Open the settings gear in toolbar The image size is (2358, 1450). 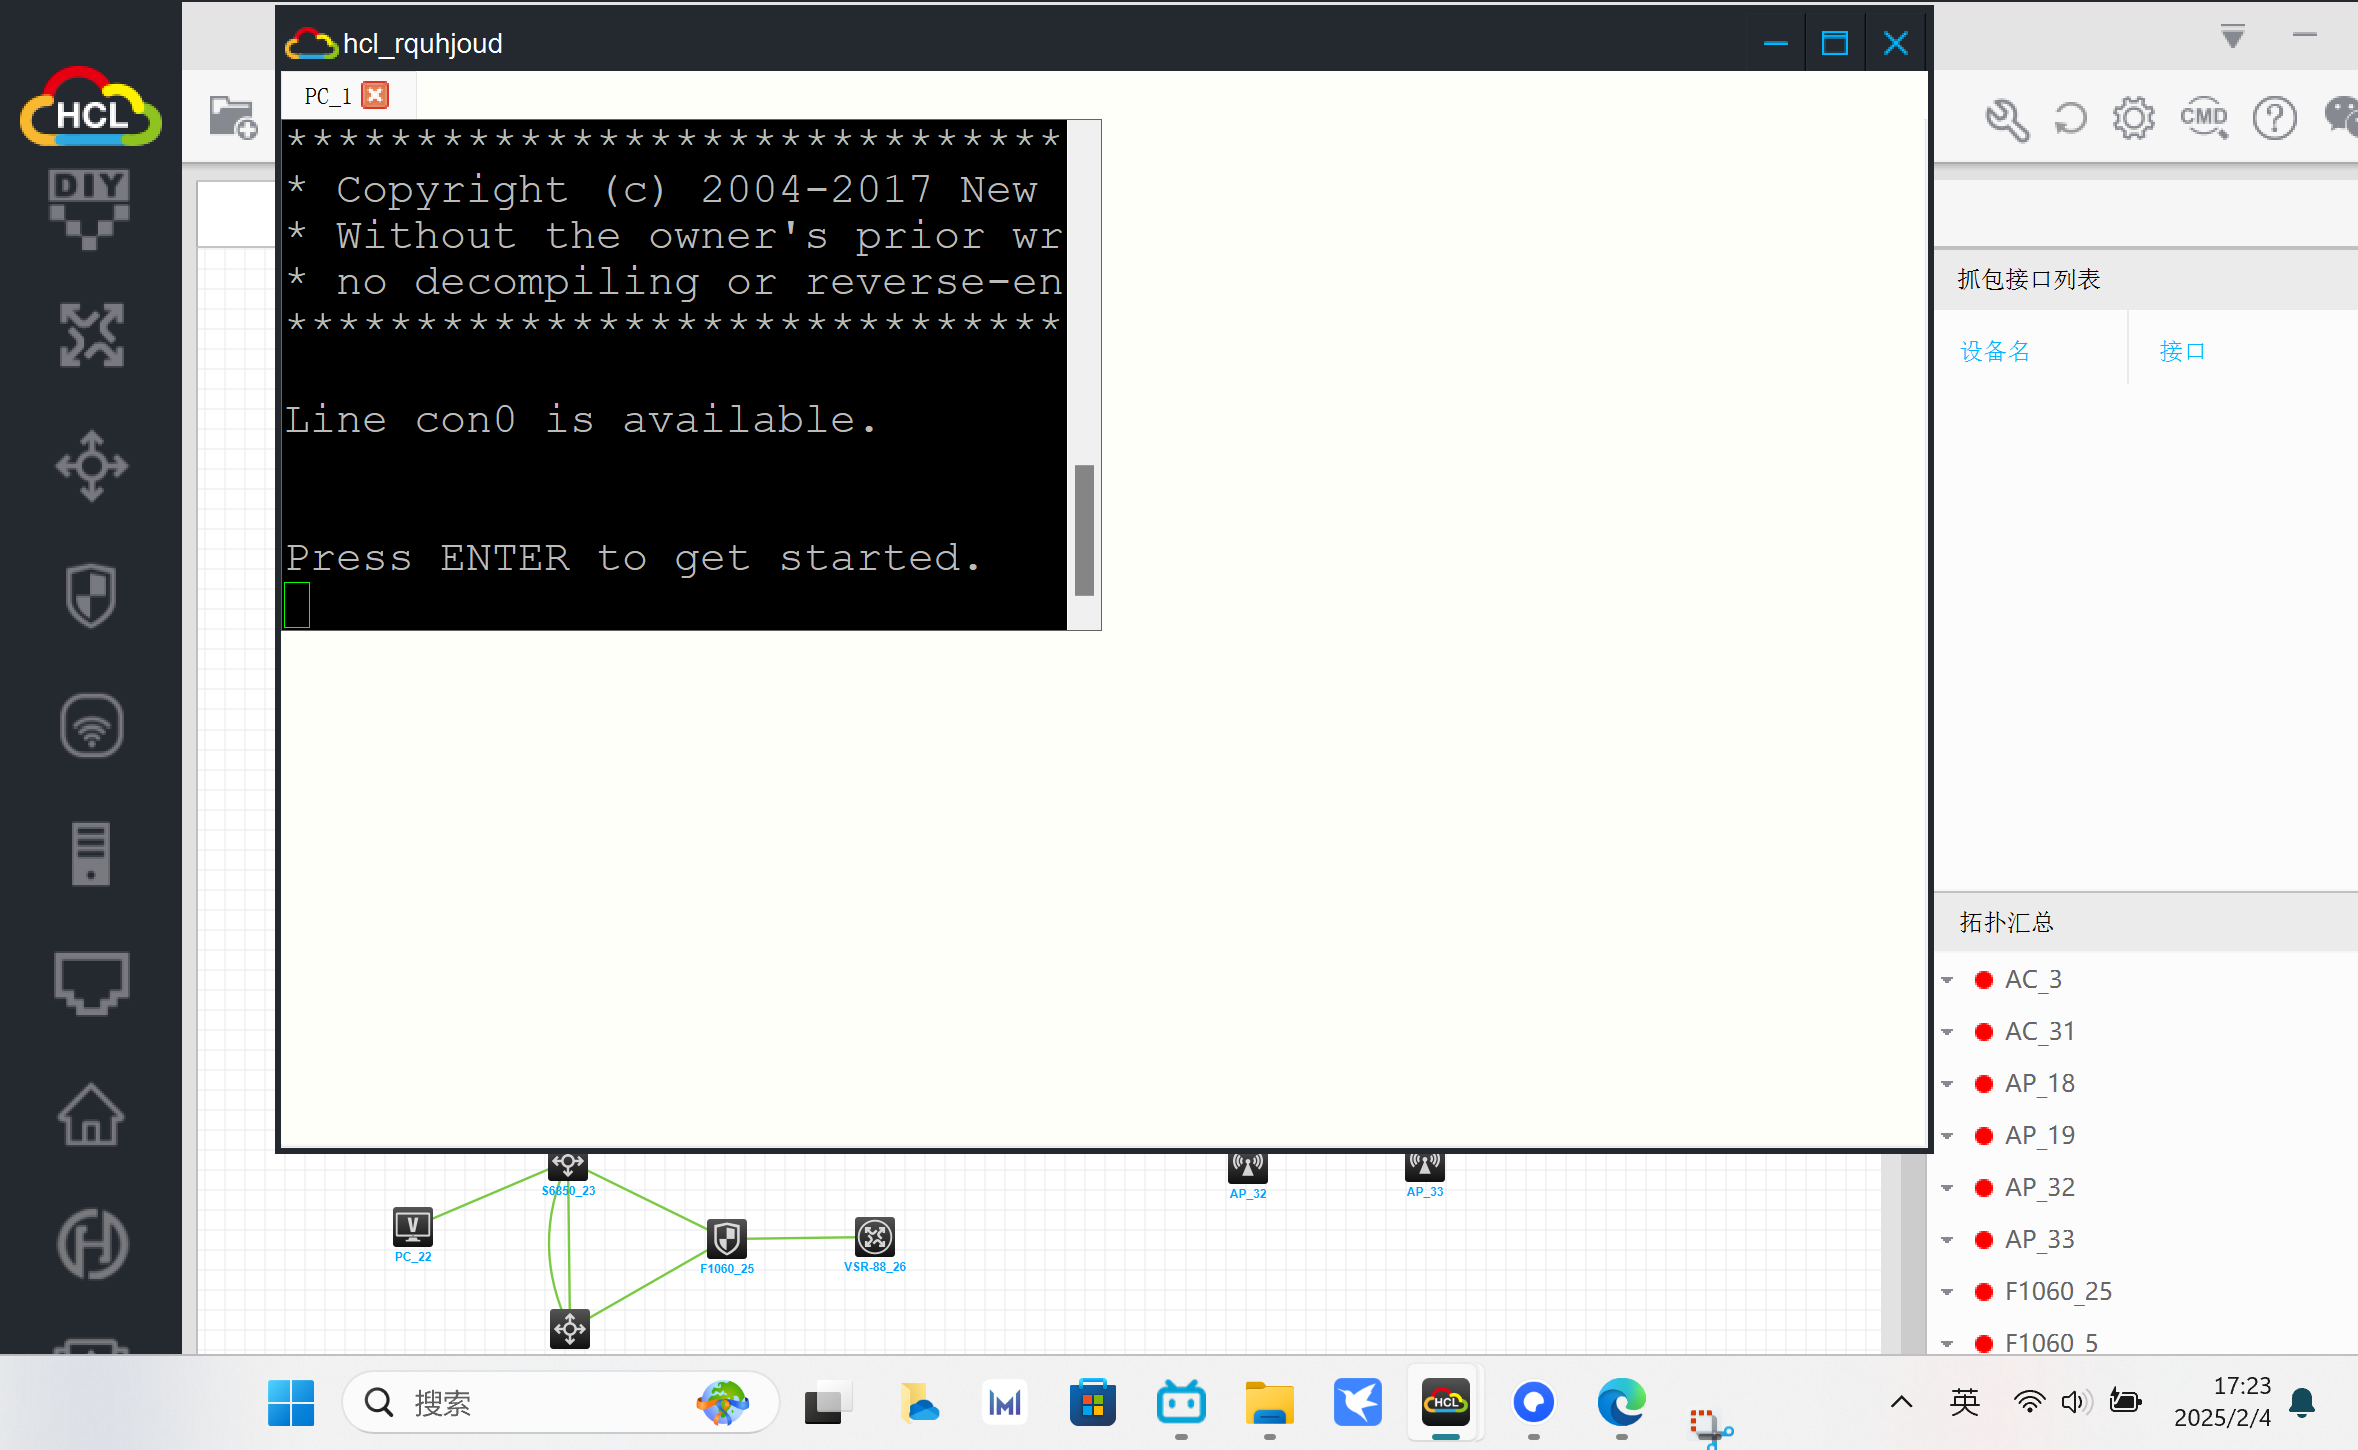click(2133, 119)
